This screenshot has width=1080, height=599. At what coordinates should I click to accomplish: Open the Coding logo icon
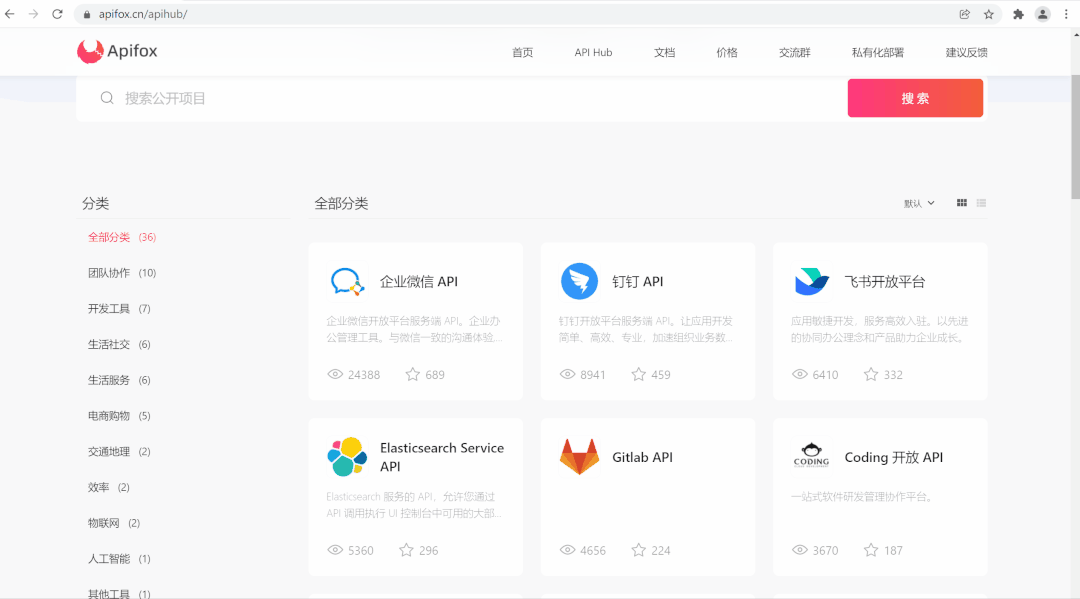pyautogui.click(x=811, y=456)
